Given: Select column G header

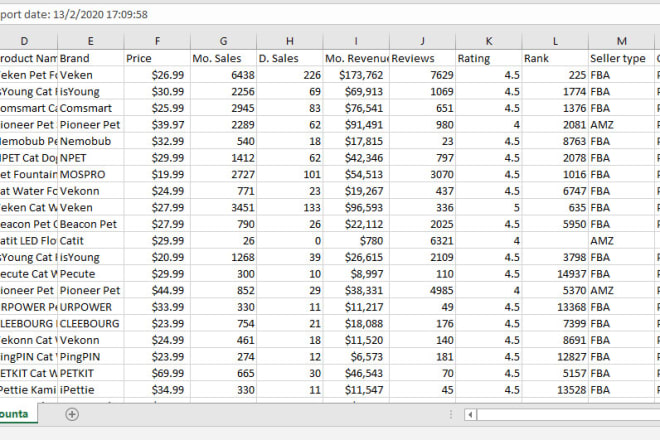Looking at the screenshot, I should [x=224, y=41].
